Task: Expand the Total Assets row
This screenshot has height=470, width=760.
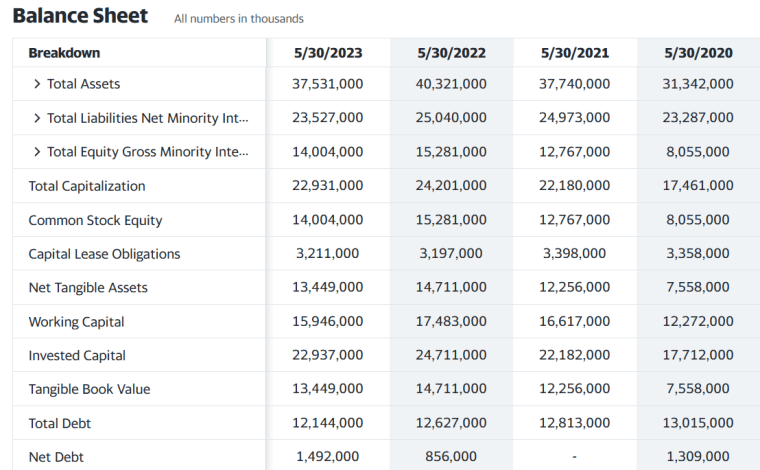Action: (37, 84)
